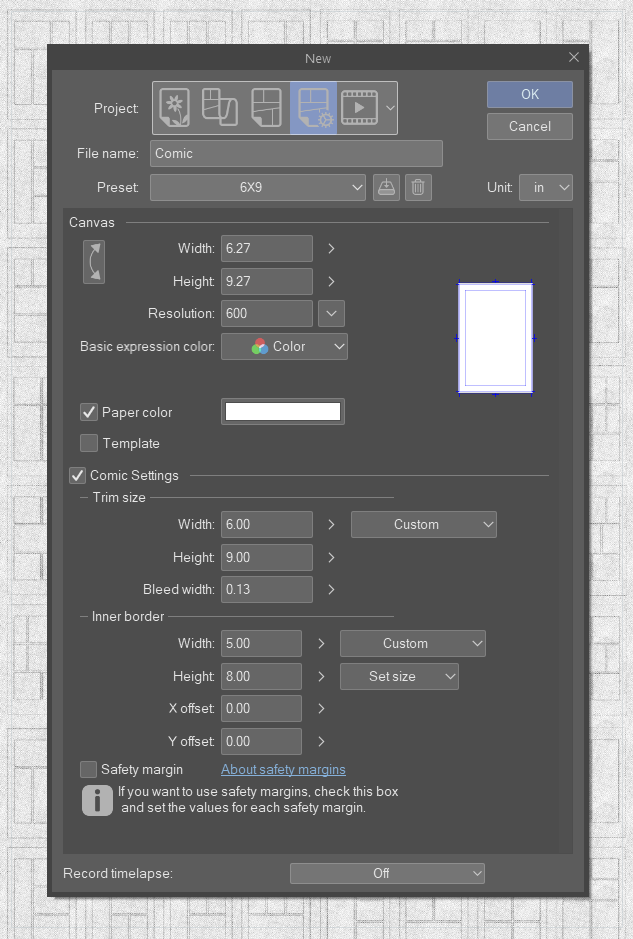Enable the Template checkbox
Screen dimensions: 633x939
click(89, 443)
